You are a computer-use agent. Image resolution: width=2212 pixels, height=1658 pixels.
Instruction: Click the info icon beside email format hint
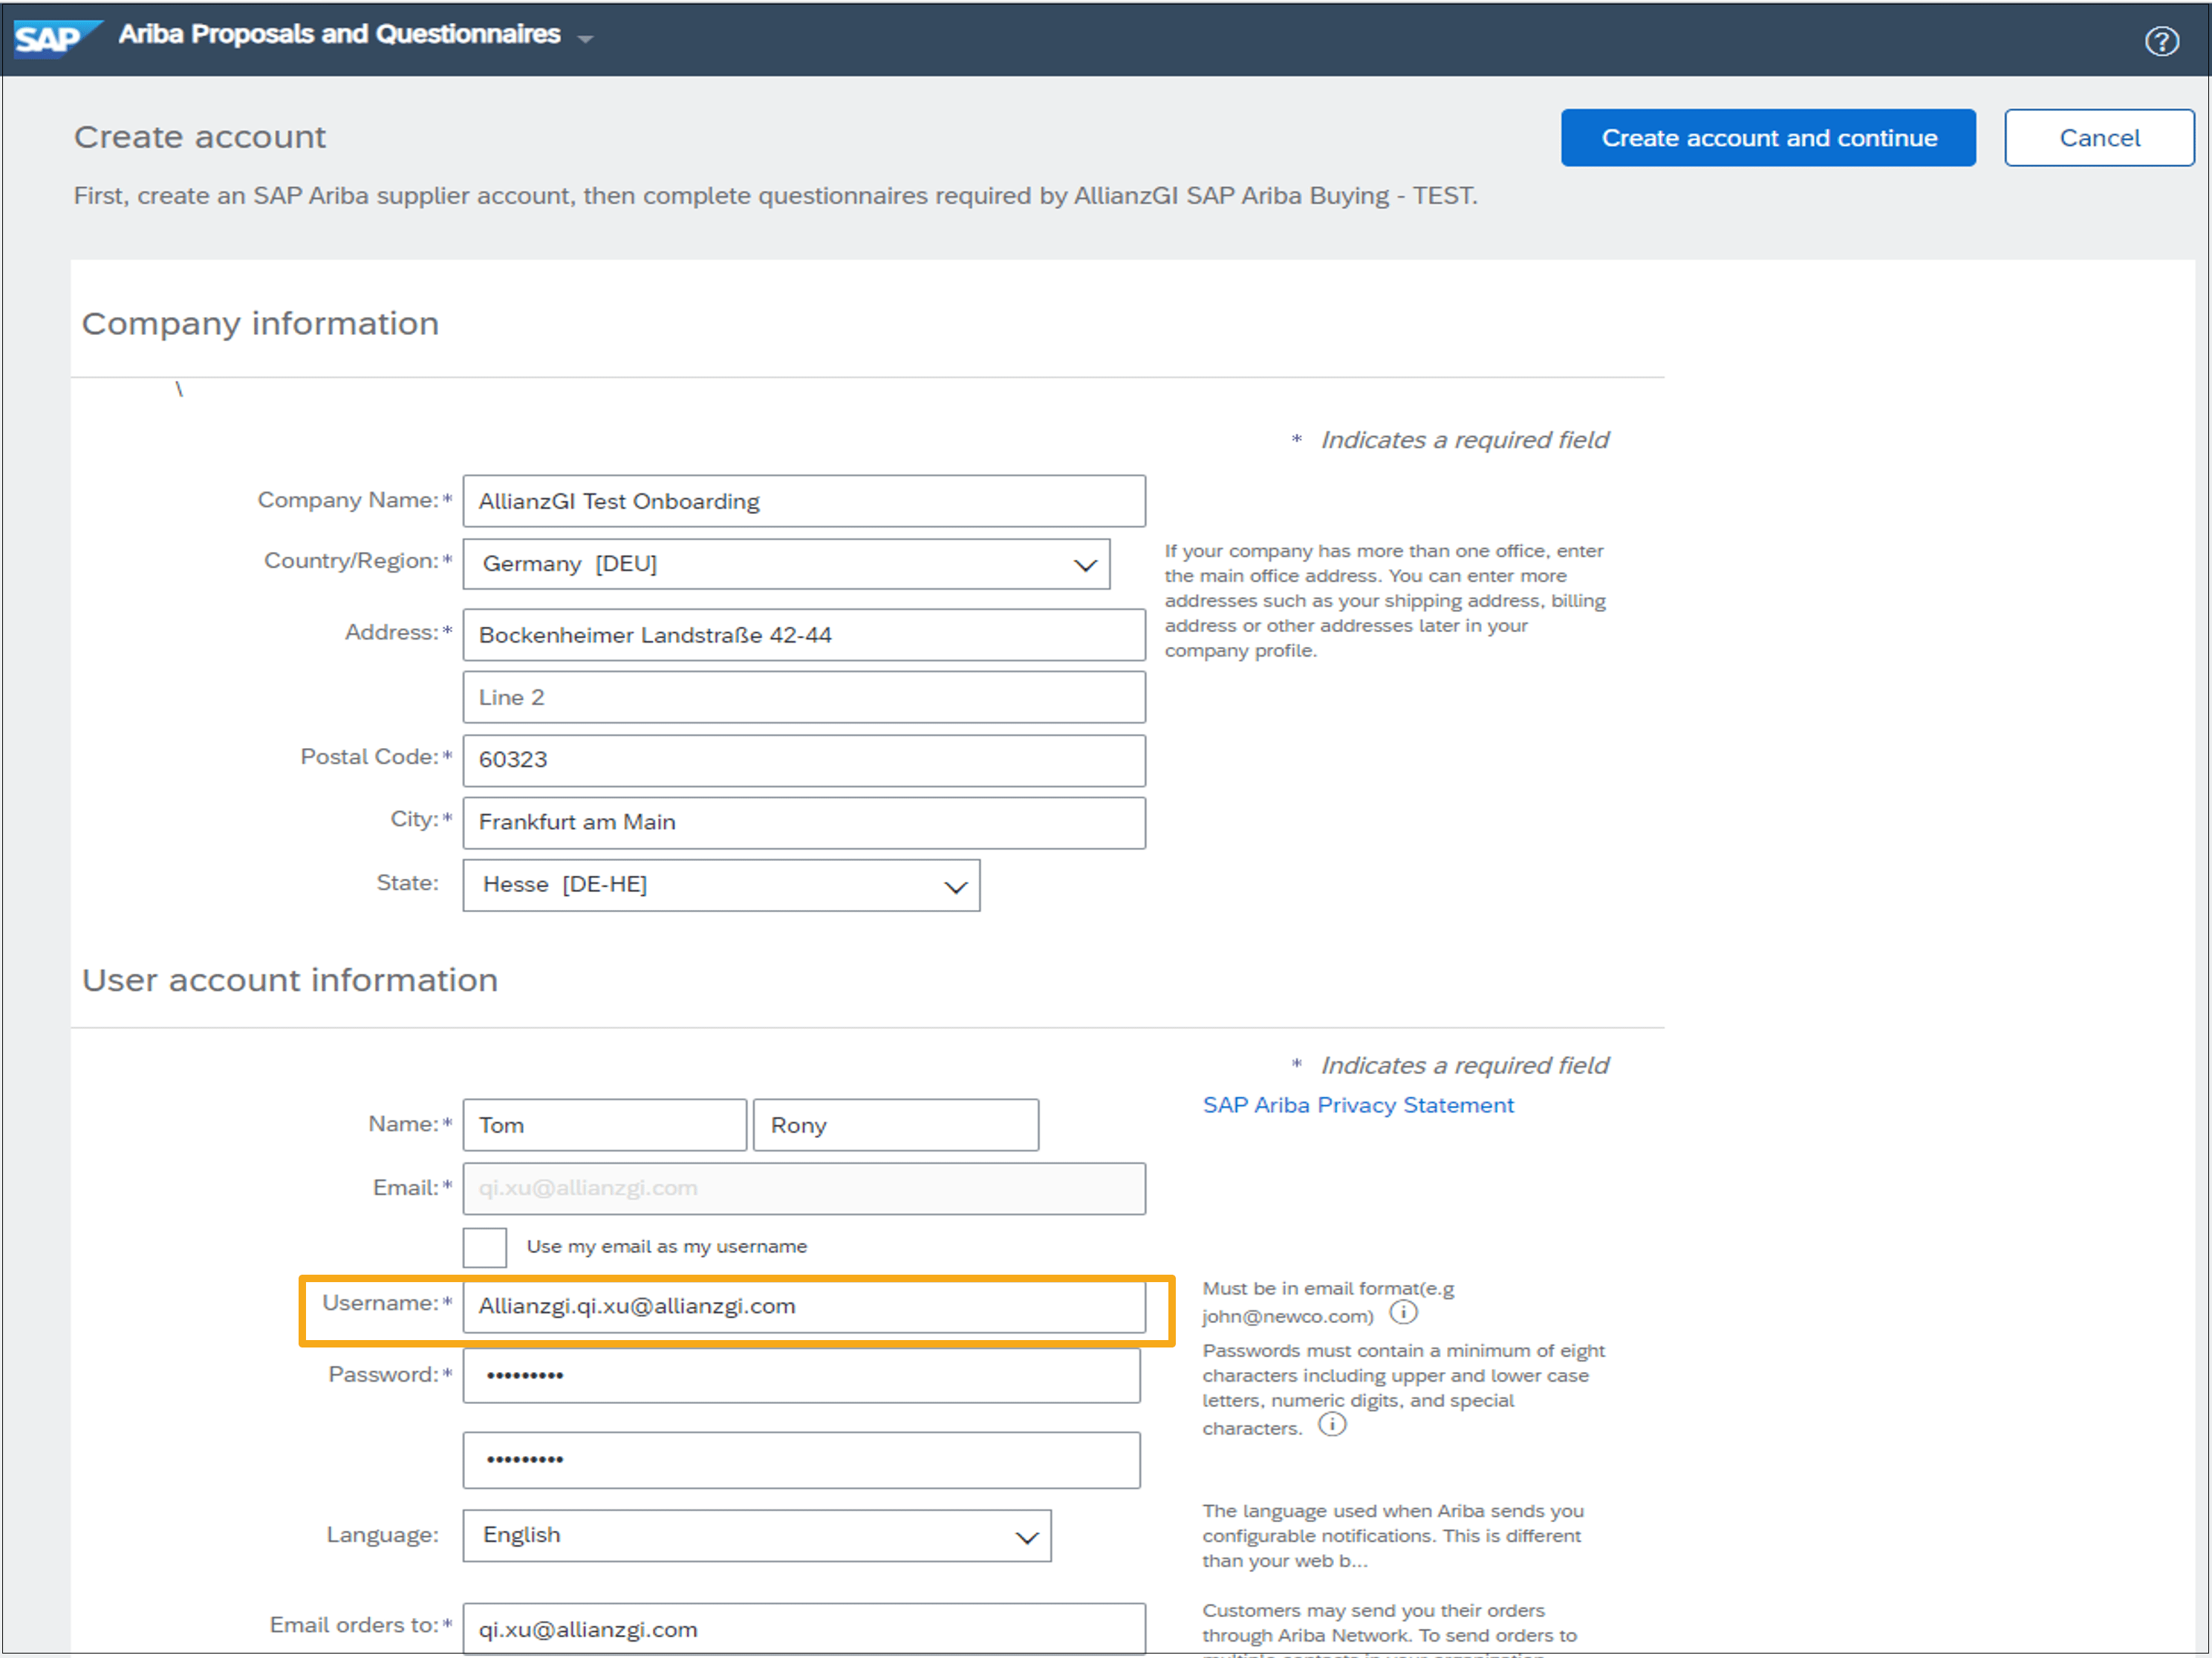point(1404,1313)
